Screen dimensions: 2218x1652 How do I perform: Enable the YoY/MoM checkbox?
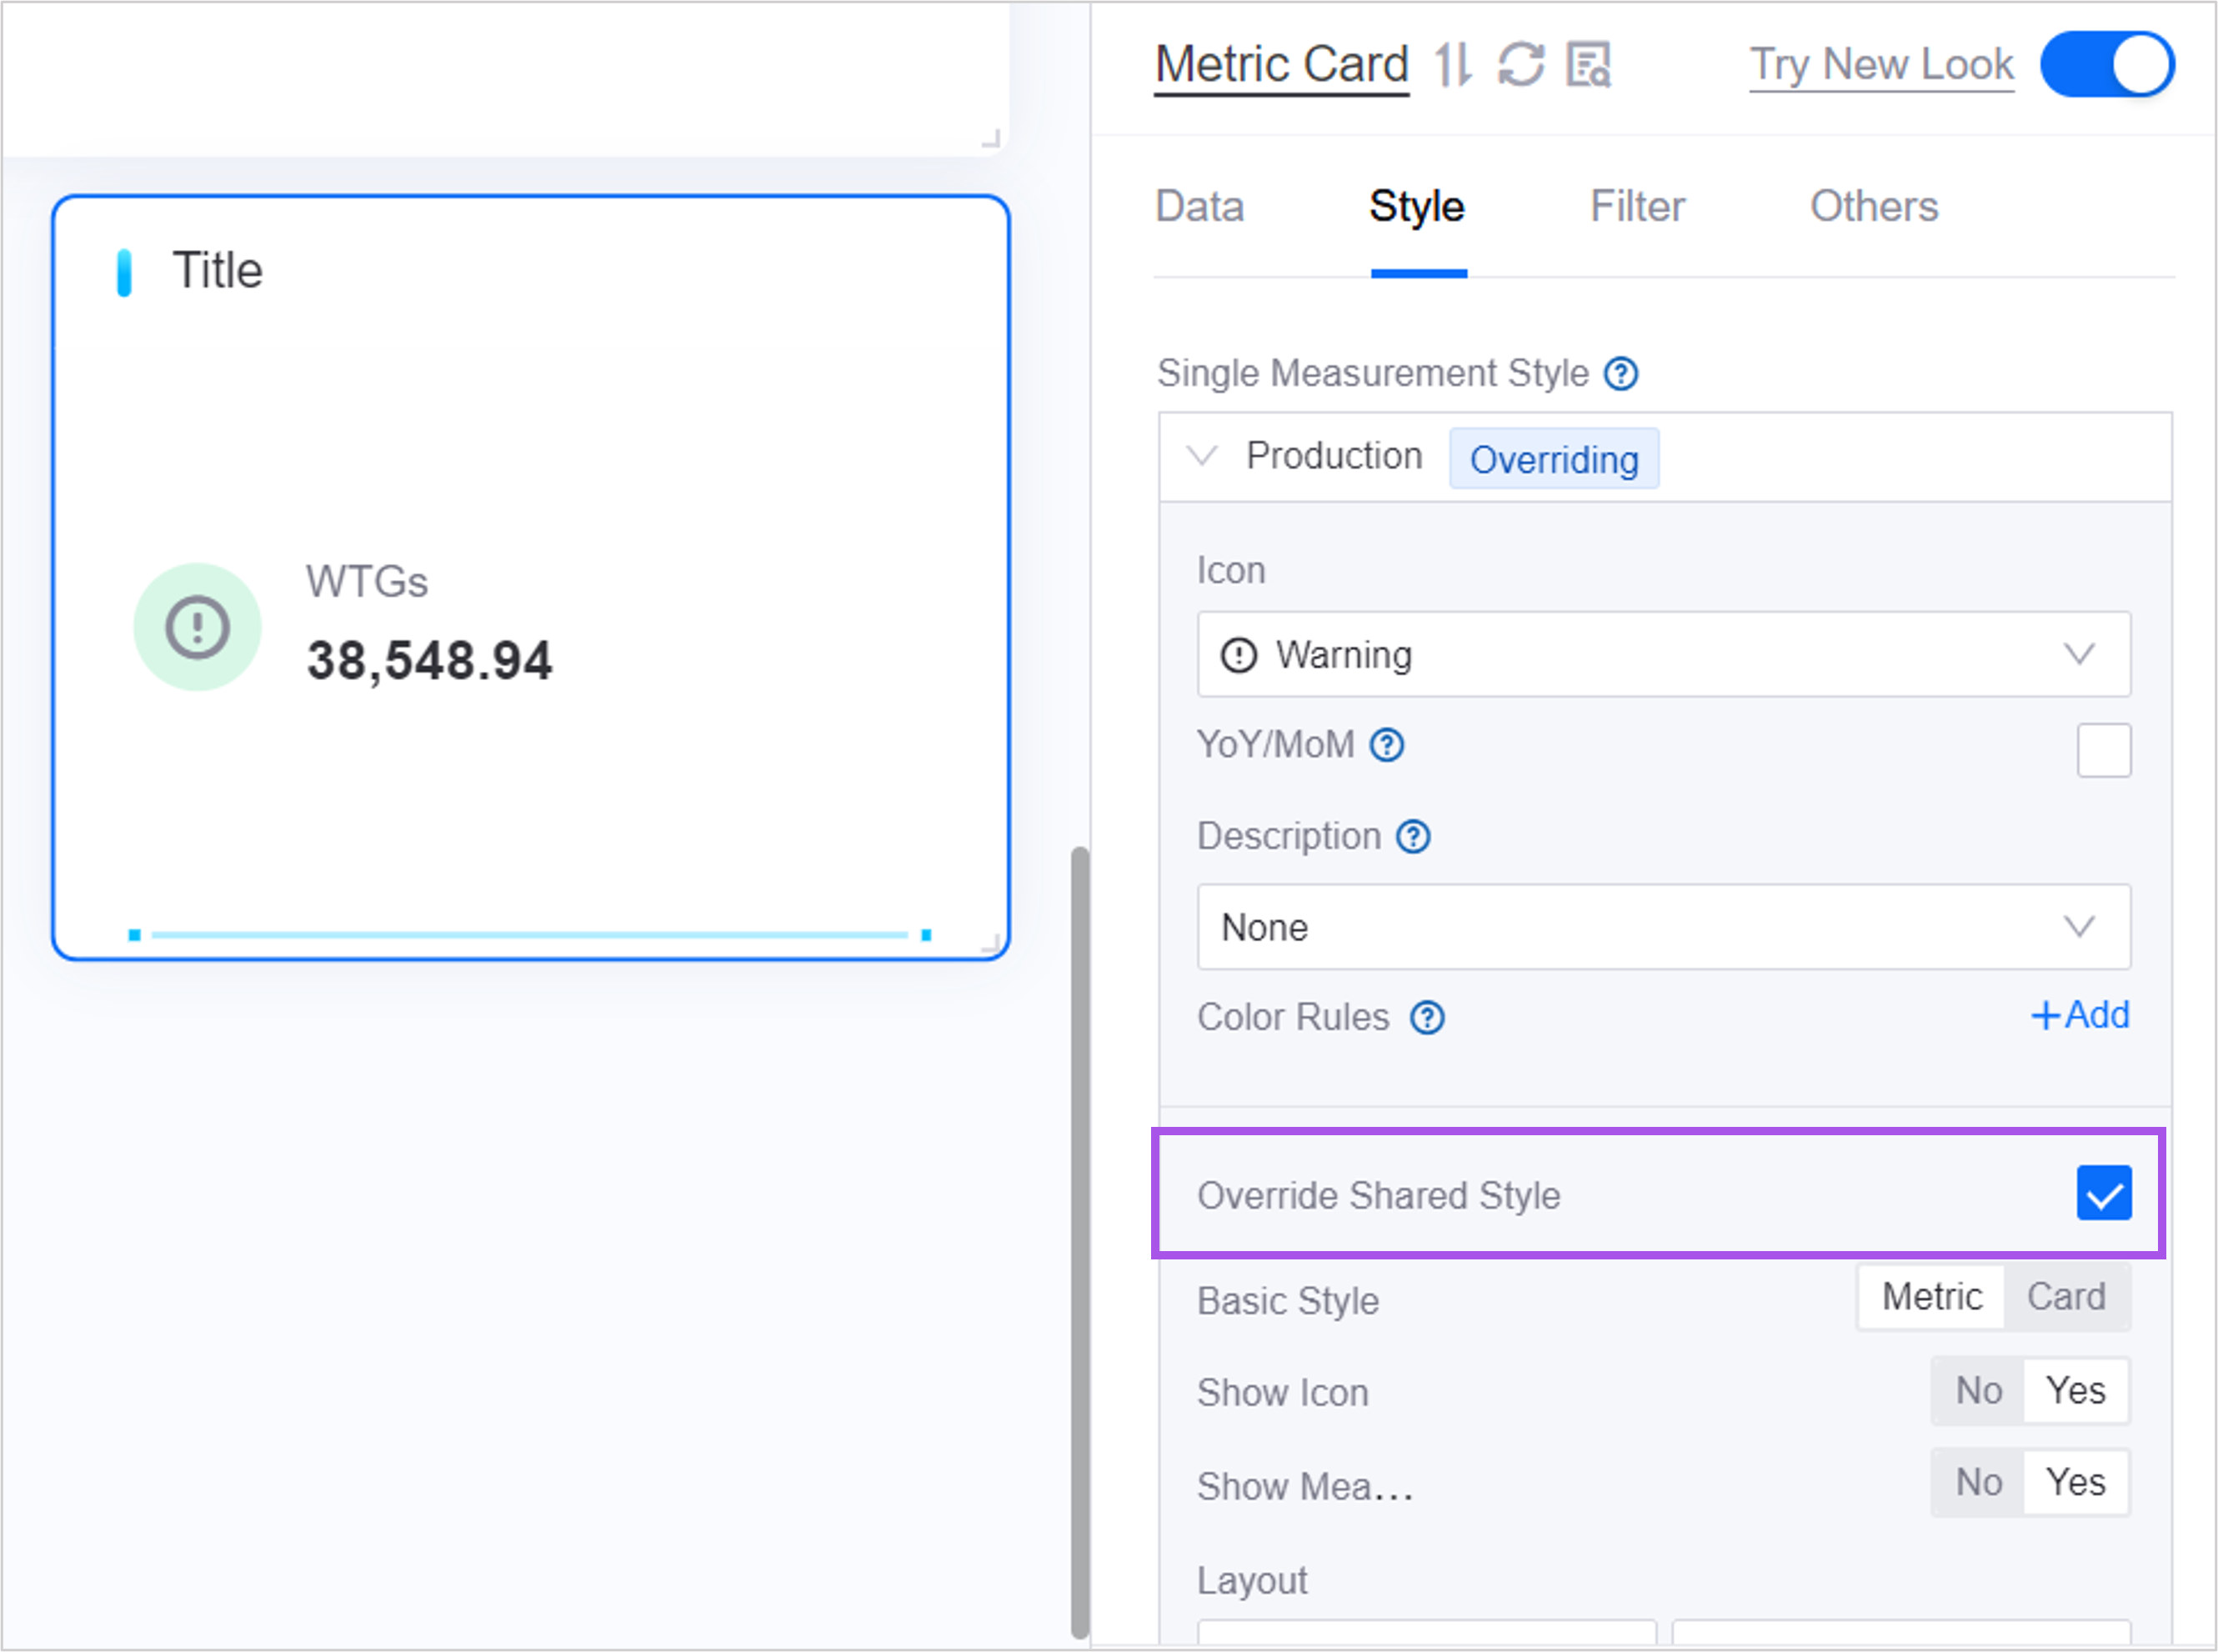[x=2103, y=750]
